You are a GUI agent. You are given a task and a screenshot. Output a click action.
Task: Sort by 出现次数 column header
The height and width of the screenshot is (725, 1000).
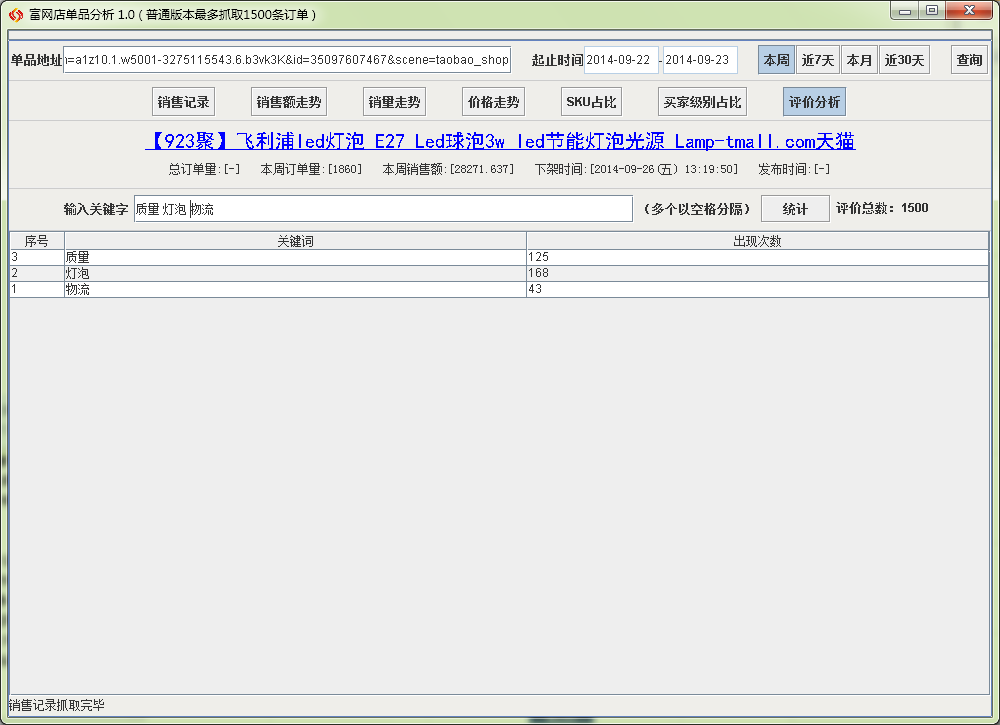tap(757, 241)
